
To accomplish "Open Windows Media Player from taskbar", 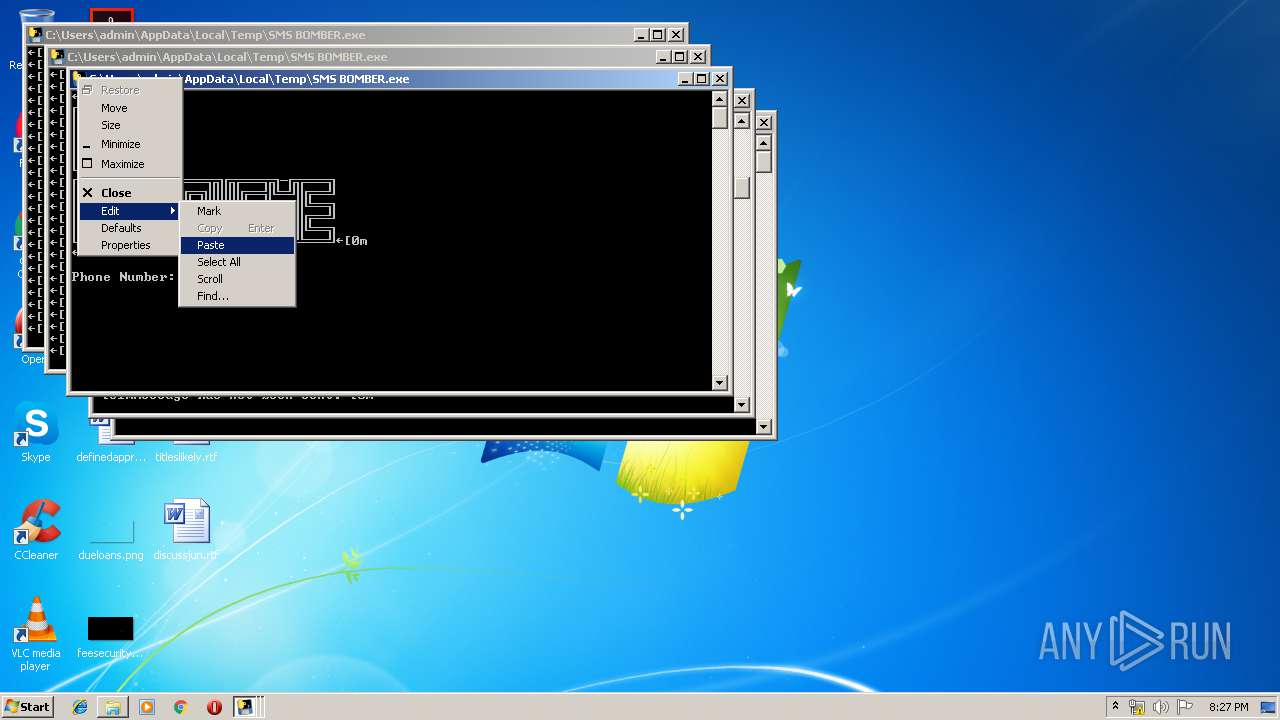I will pos(147,707).
